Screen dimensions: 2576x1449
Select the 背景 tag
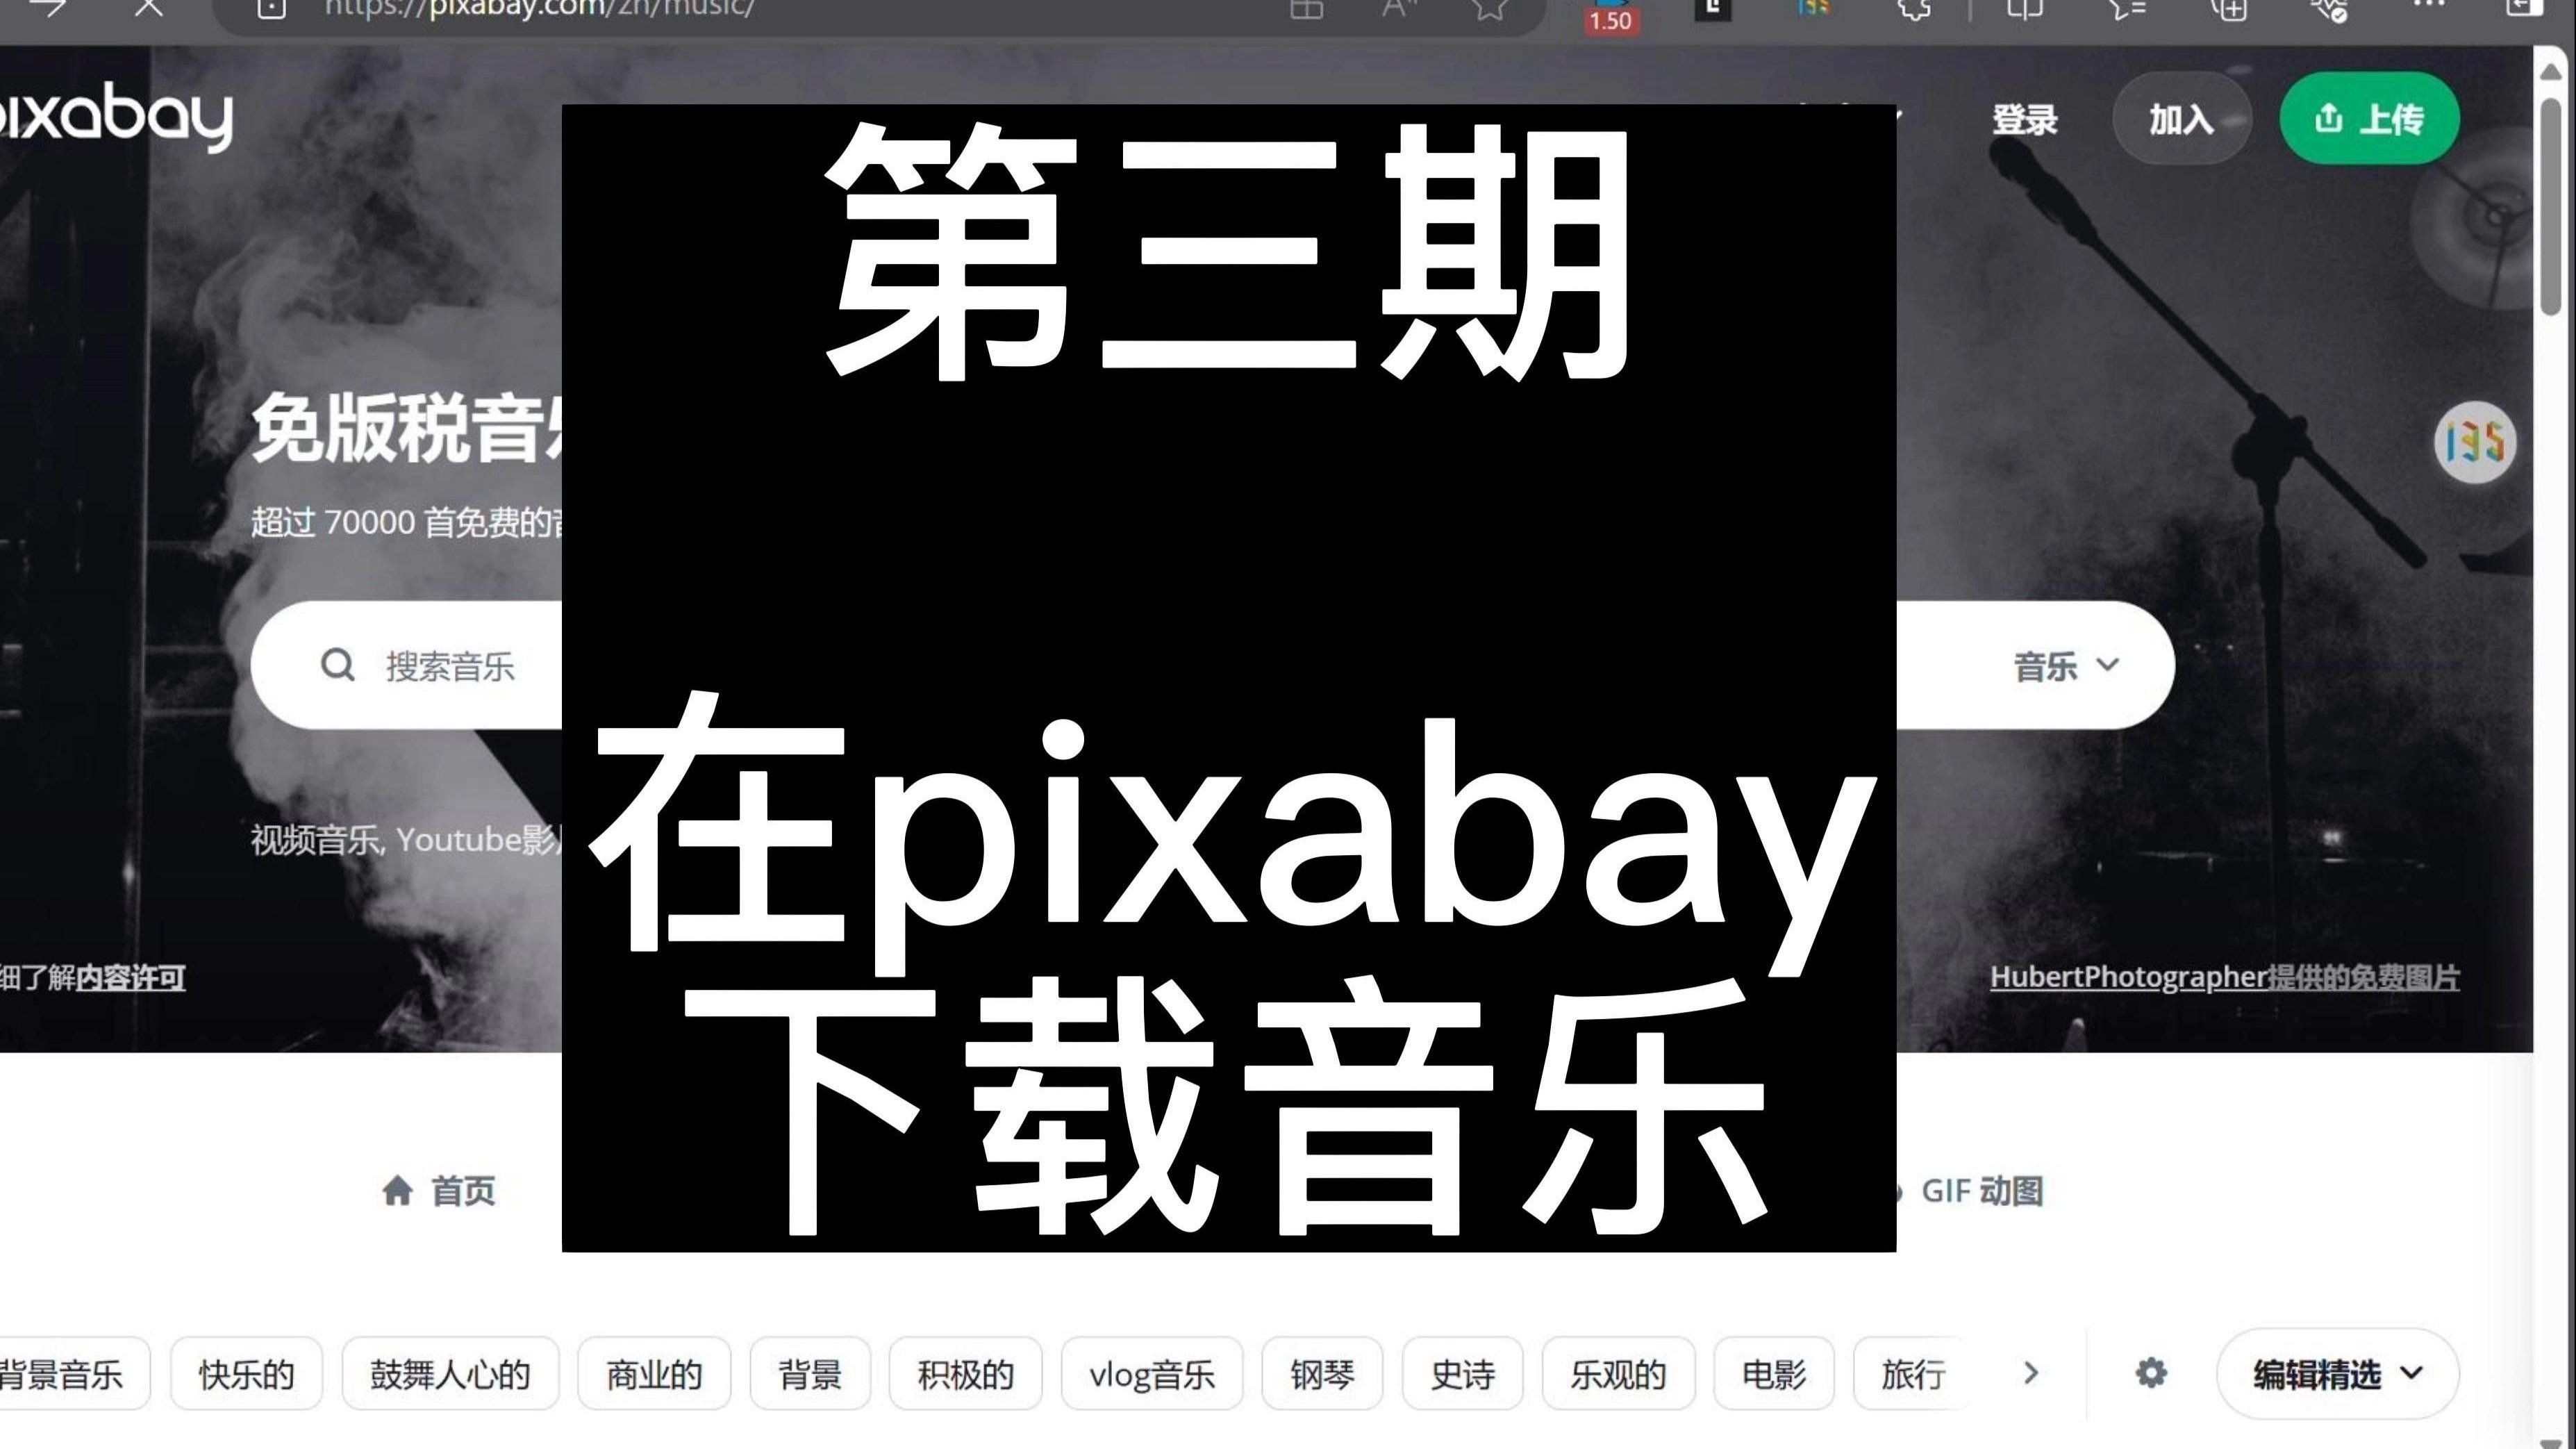(x=810, y=1374)
